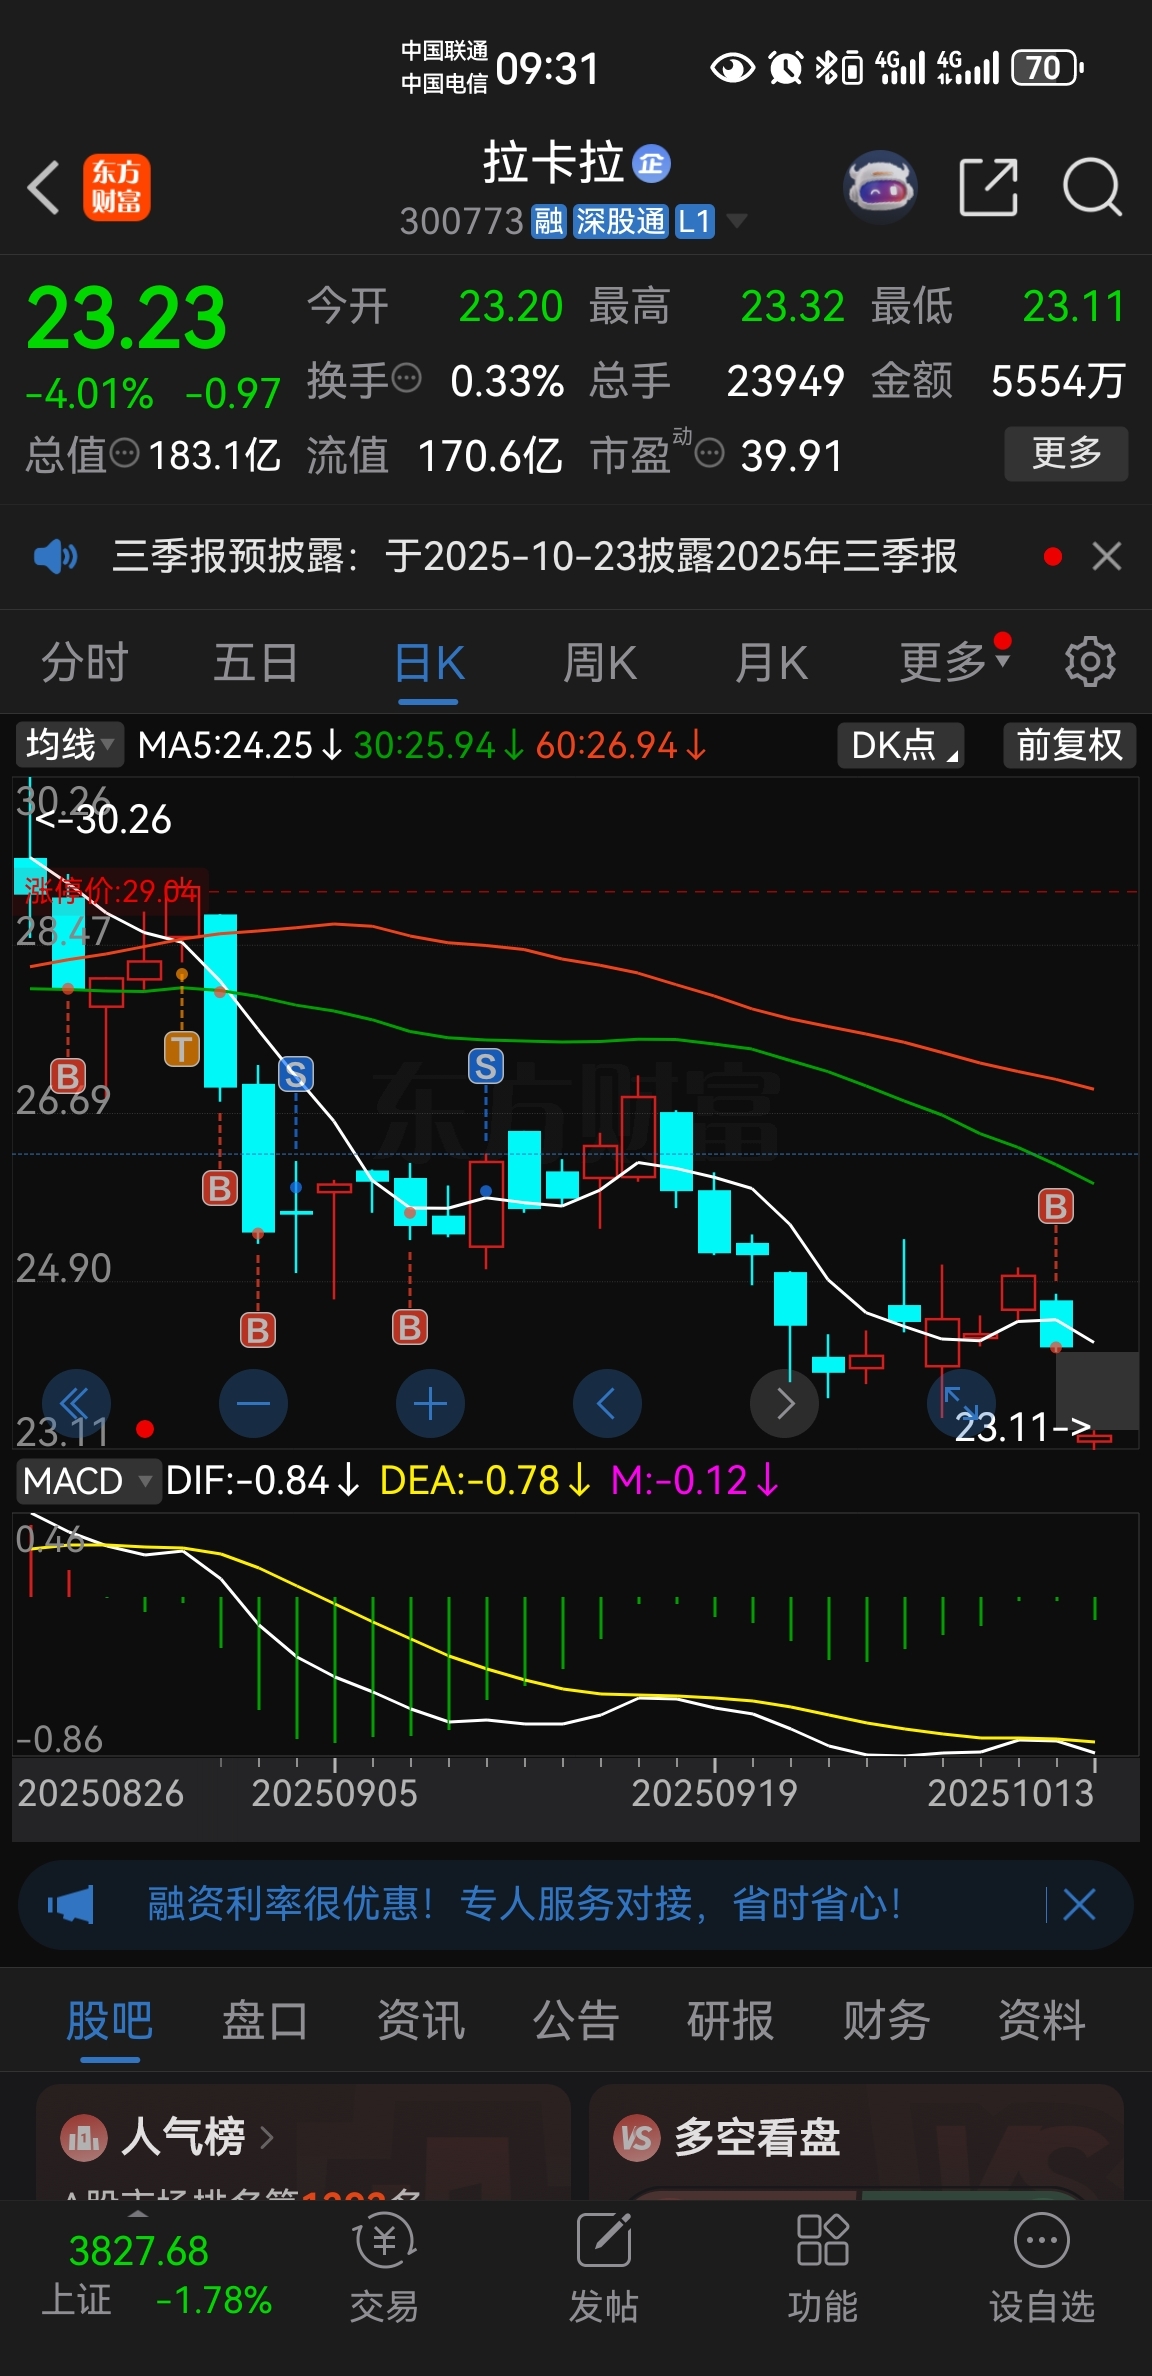Tap the latest B buy marker
1152x2376 pixels.
pyautogui.click(x=1056, y=1207)
